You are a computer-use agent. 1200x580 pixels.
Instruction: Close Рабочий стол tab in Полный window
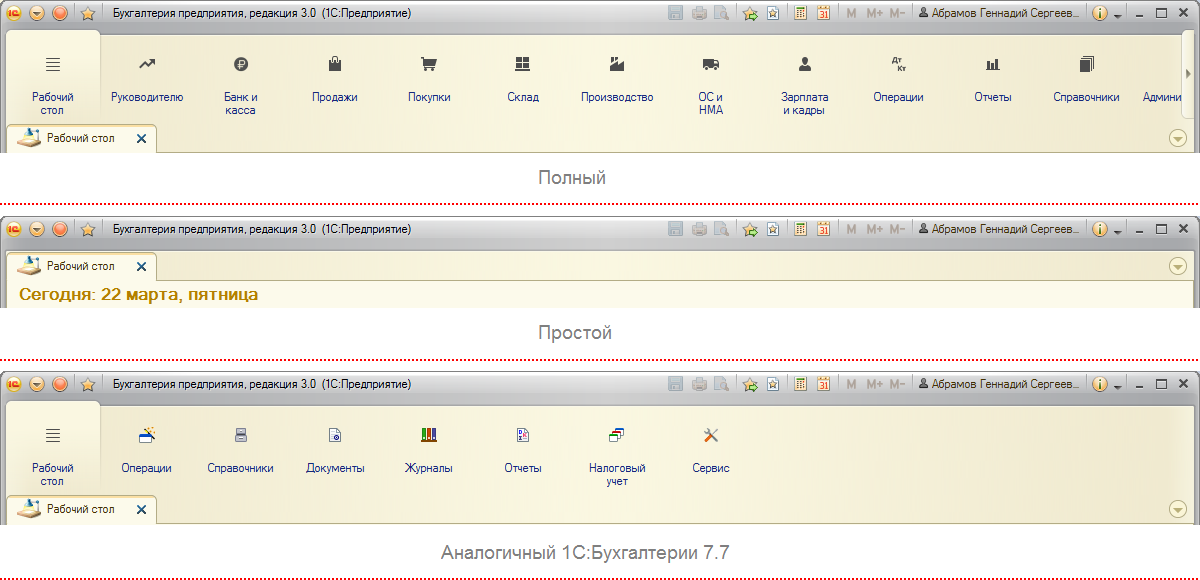pyautogui.click(x=141, y=139)
